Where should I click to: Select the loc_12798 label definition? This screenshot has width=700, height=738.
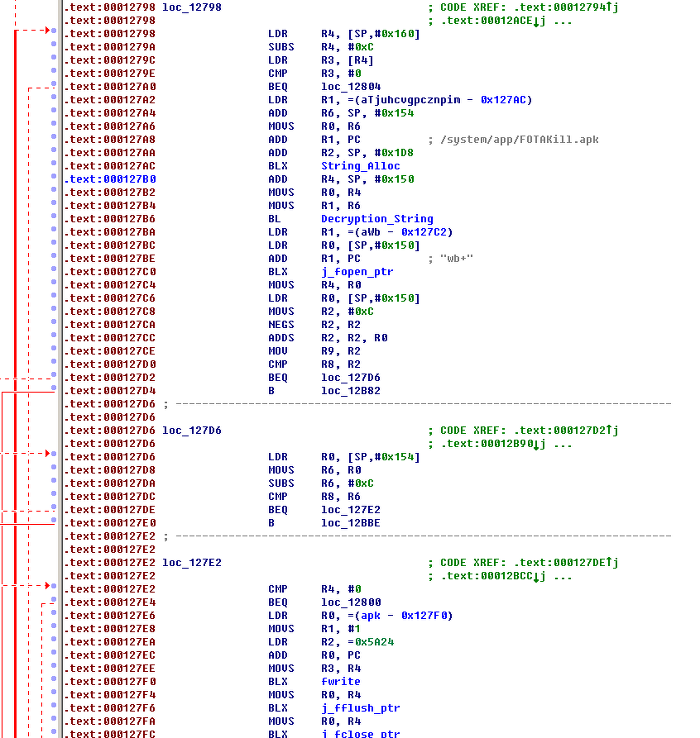click(192, 8)
